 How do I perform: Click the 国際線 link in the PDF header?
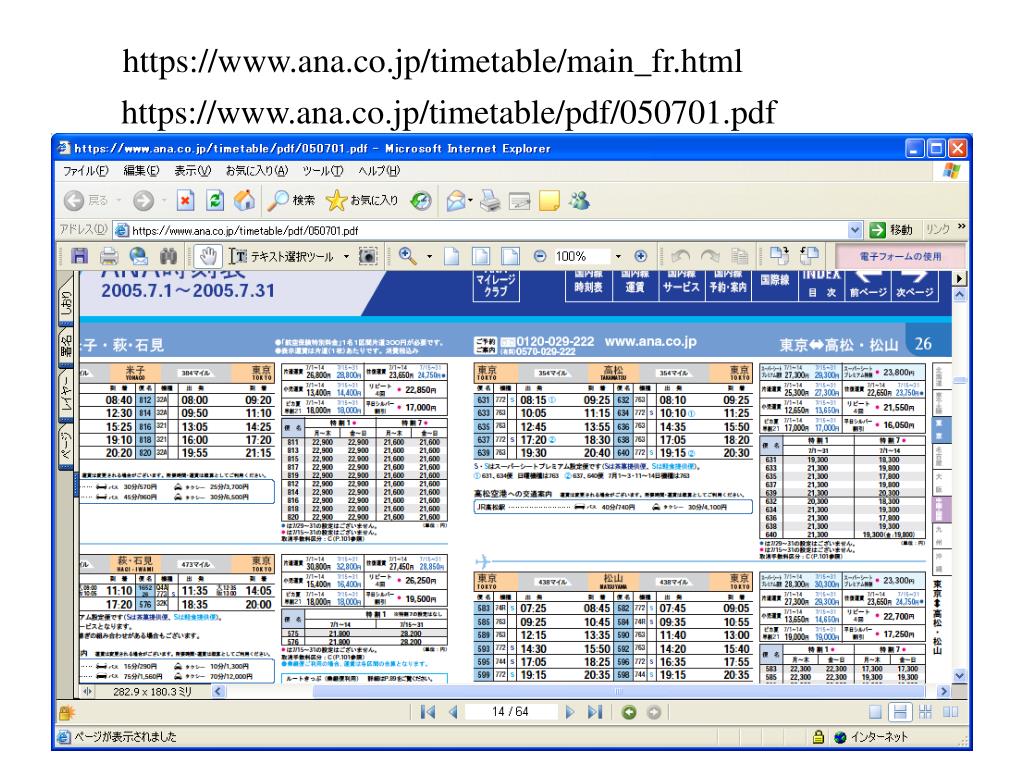(x=775, y=286)
